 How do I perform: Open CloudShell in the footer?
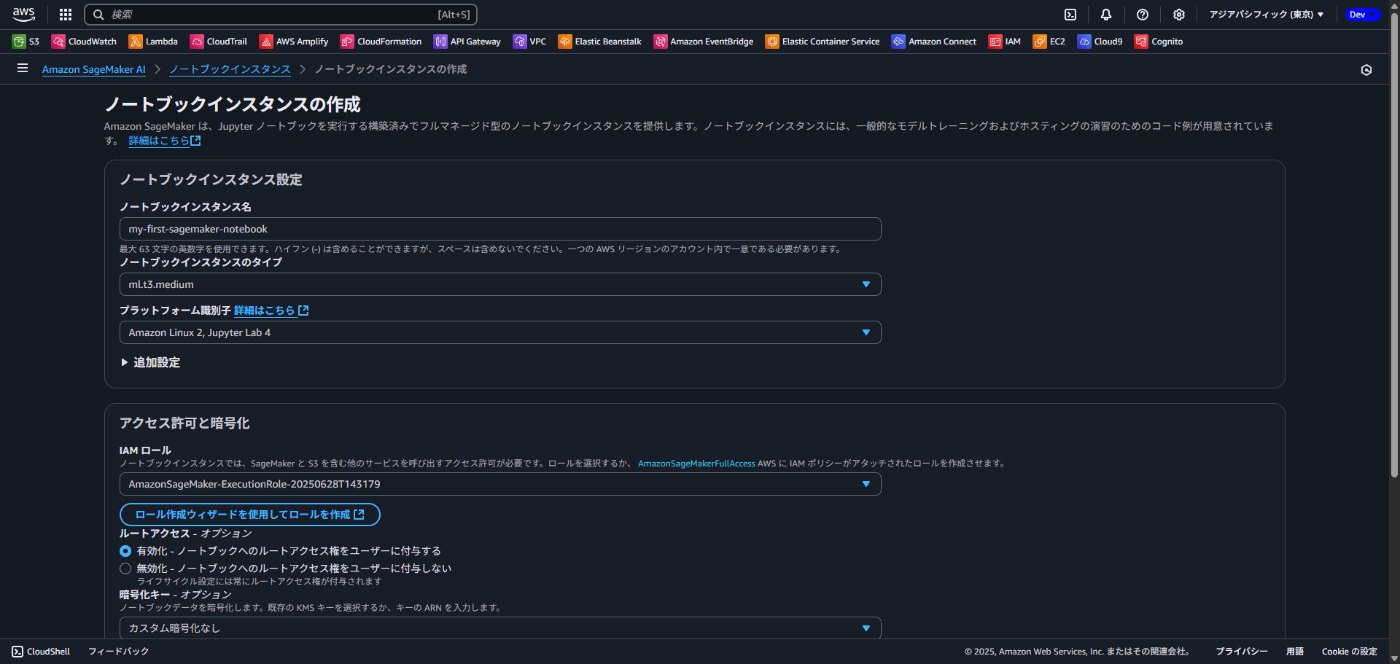(41, 651)
